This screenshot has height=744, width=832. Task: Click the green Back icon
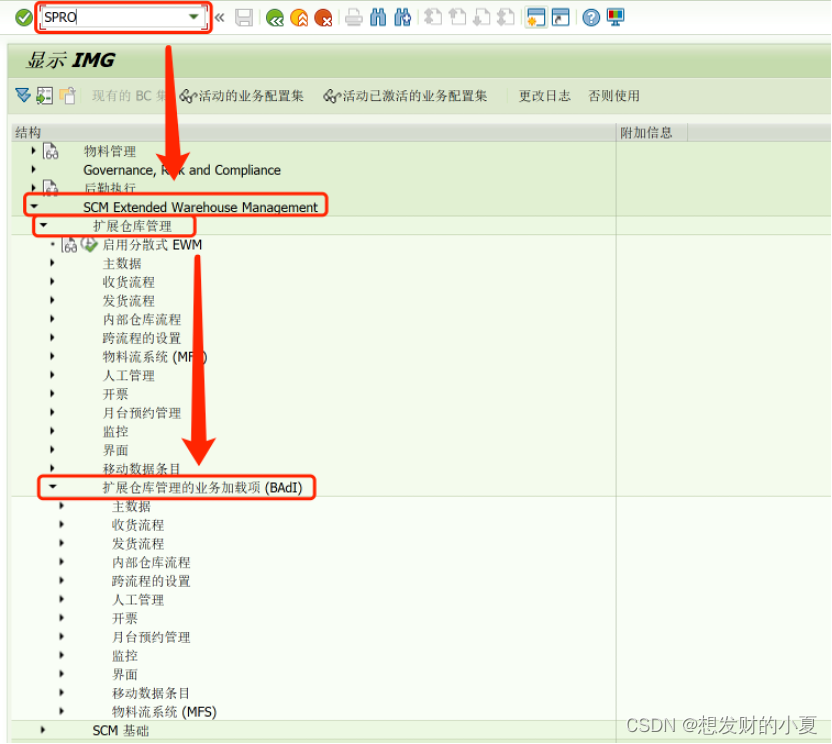click(x=275, y=18)
